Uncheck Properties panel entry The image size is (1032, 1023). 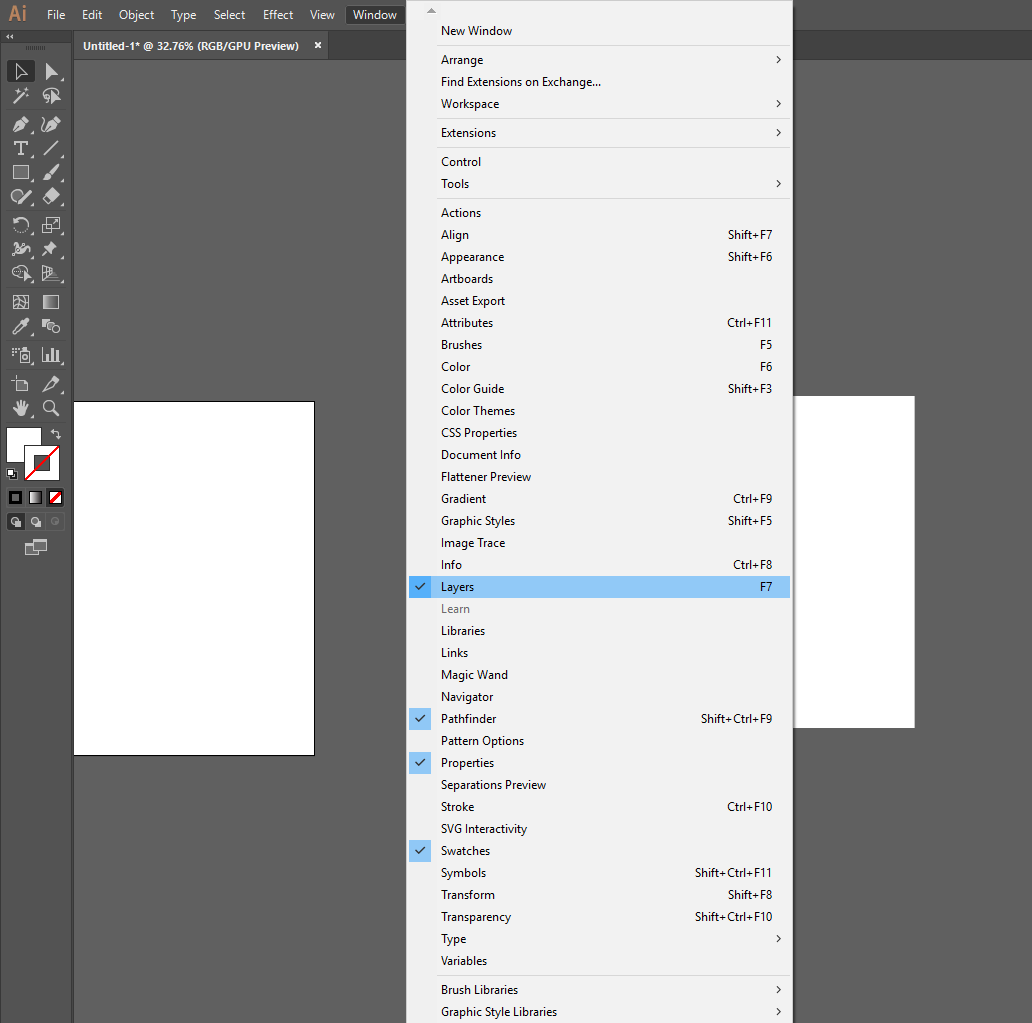point(599,762)
